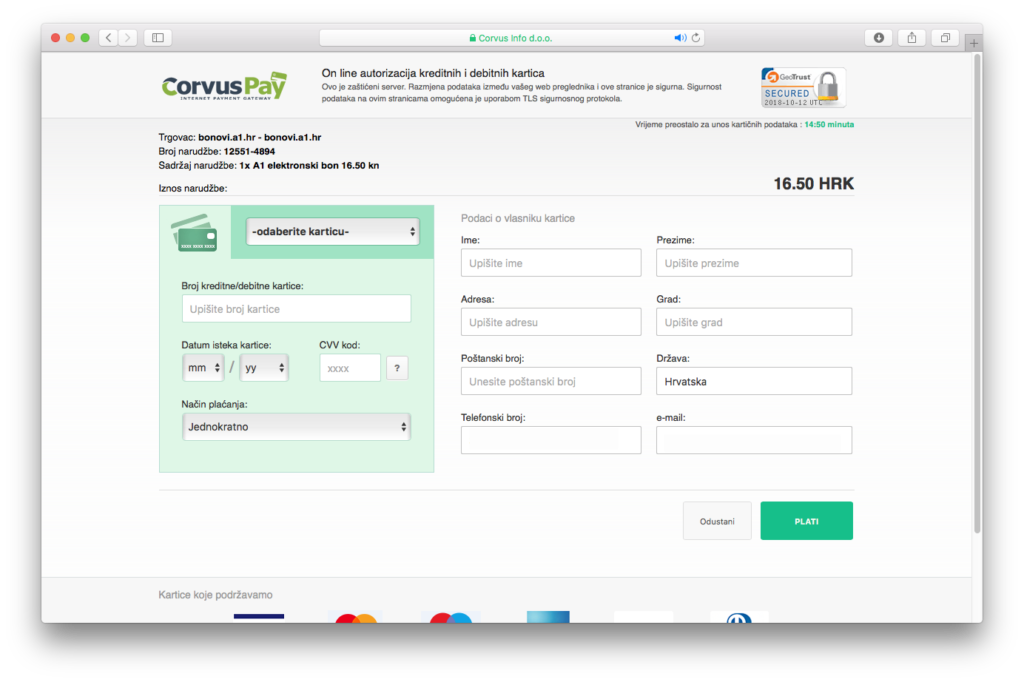Go back using Safari back arrow
This screenshot has height=682, width=1024.
(x=108, y=38)
